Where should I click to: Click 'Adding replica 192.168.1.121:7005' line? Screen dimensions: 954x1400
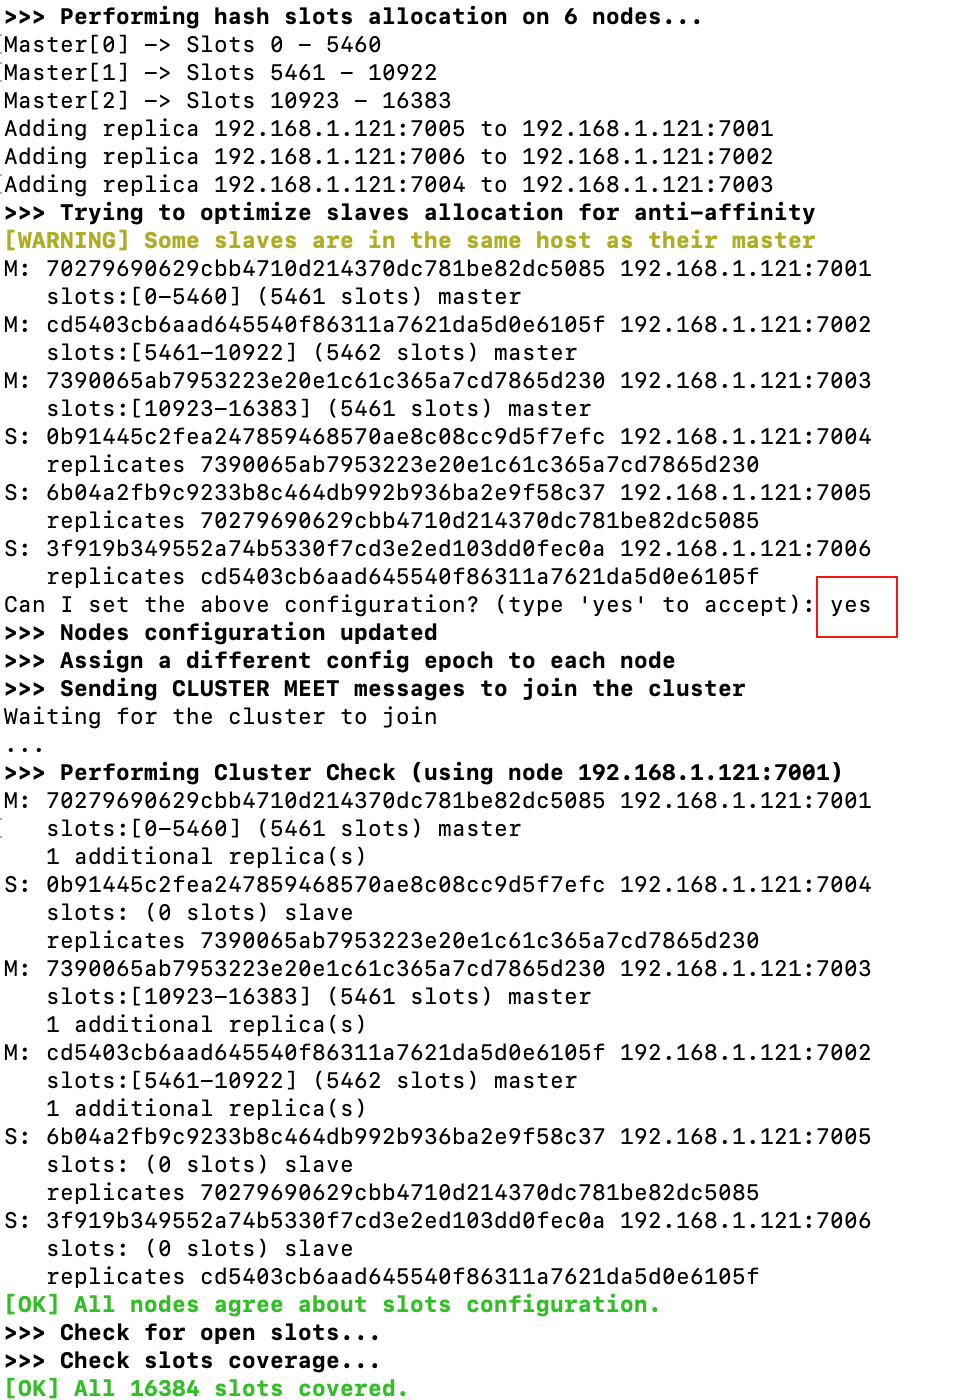coord(389,129)
